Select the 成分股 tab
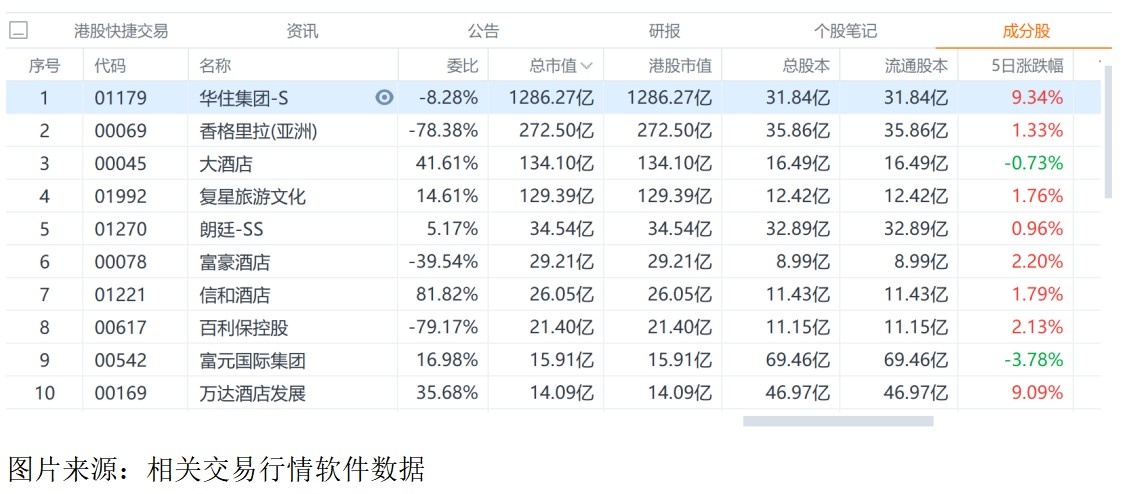1121x494 pixels. 1026,32
